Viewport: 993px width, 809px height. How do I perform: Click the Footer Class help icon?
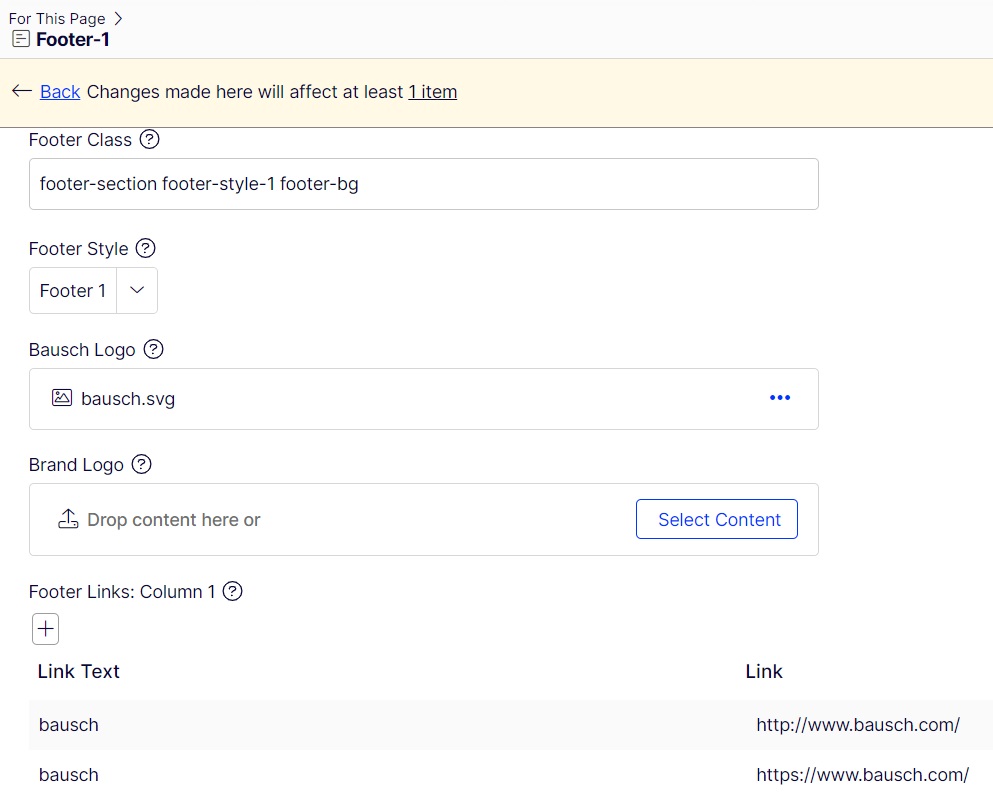149,140
